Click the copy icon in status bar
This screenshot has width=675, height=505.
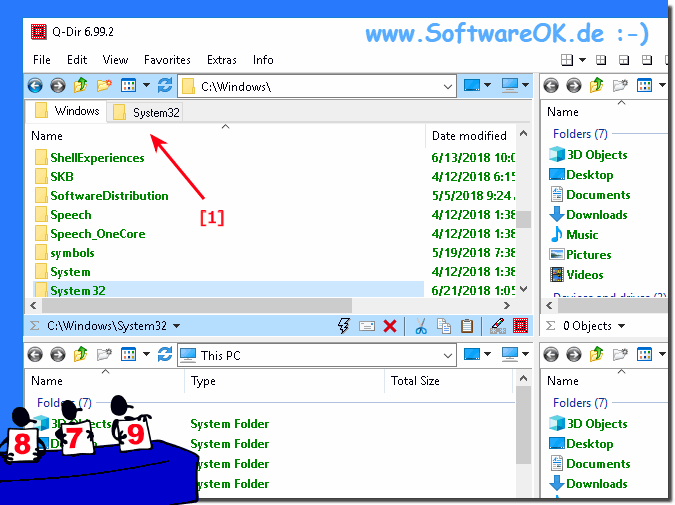tap(444, 326)
